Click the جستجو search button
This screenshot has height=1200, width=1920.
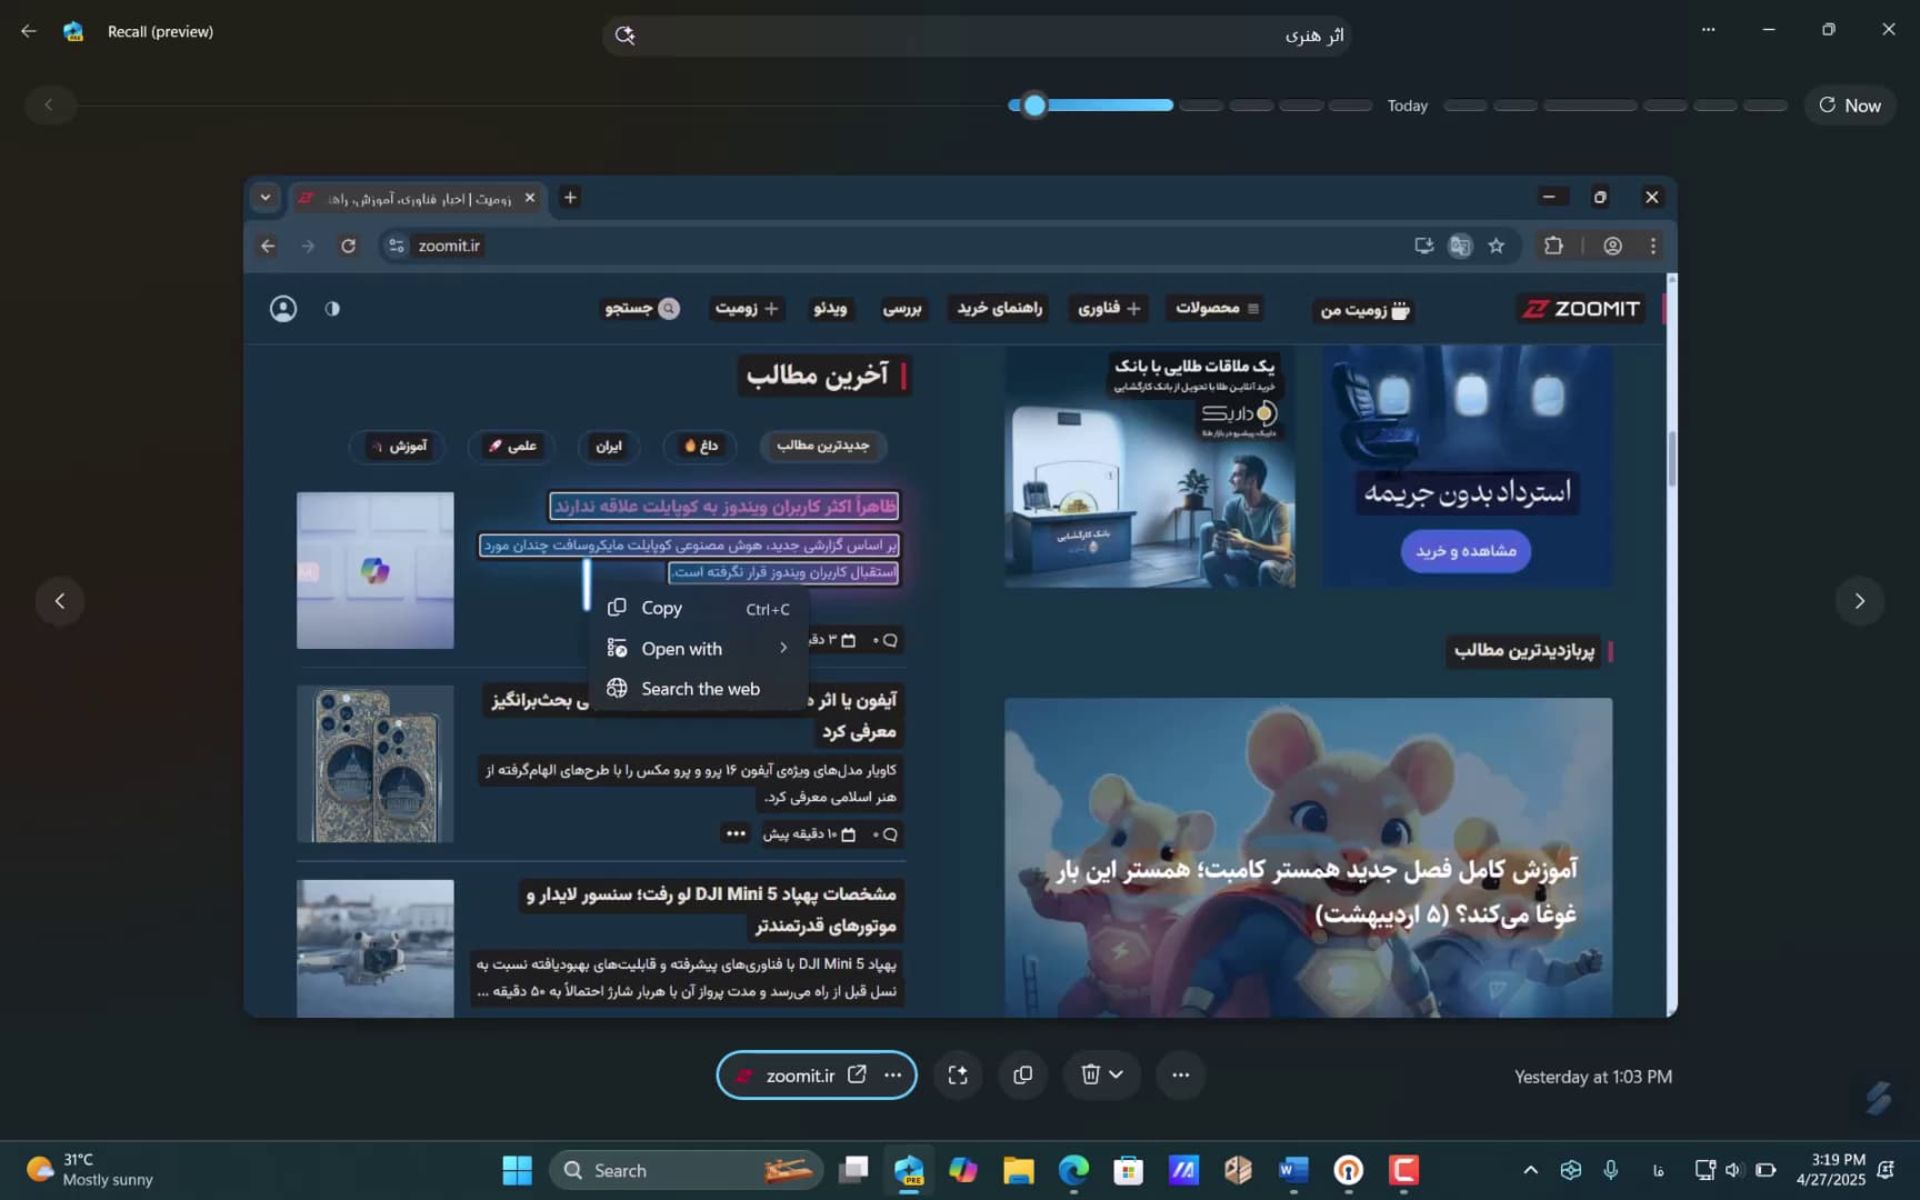(642, 308)
